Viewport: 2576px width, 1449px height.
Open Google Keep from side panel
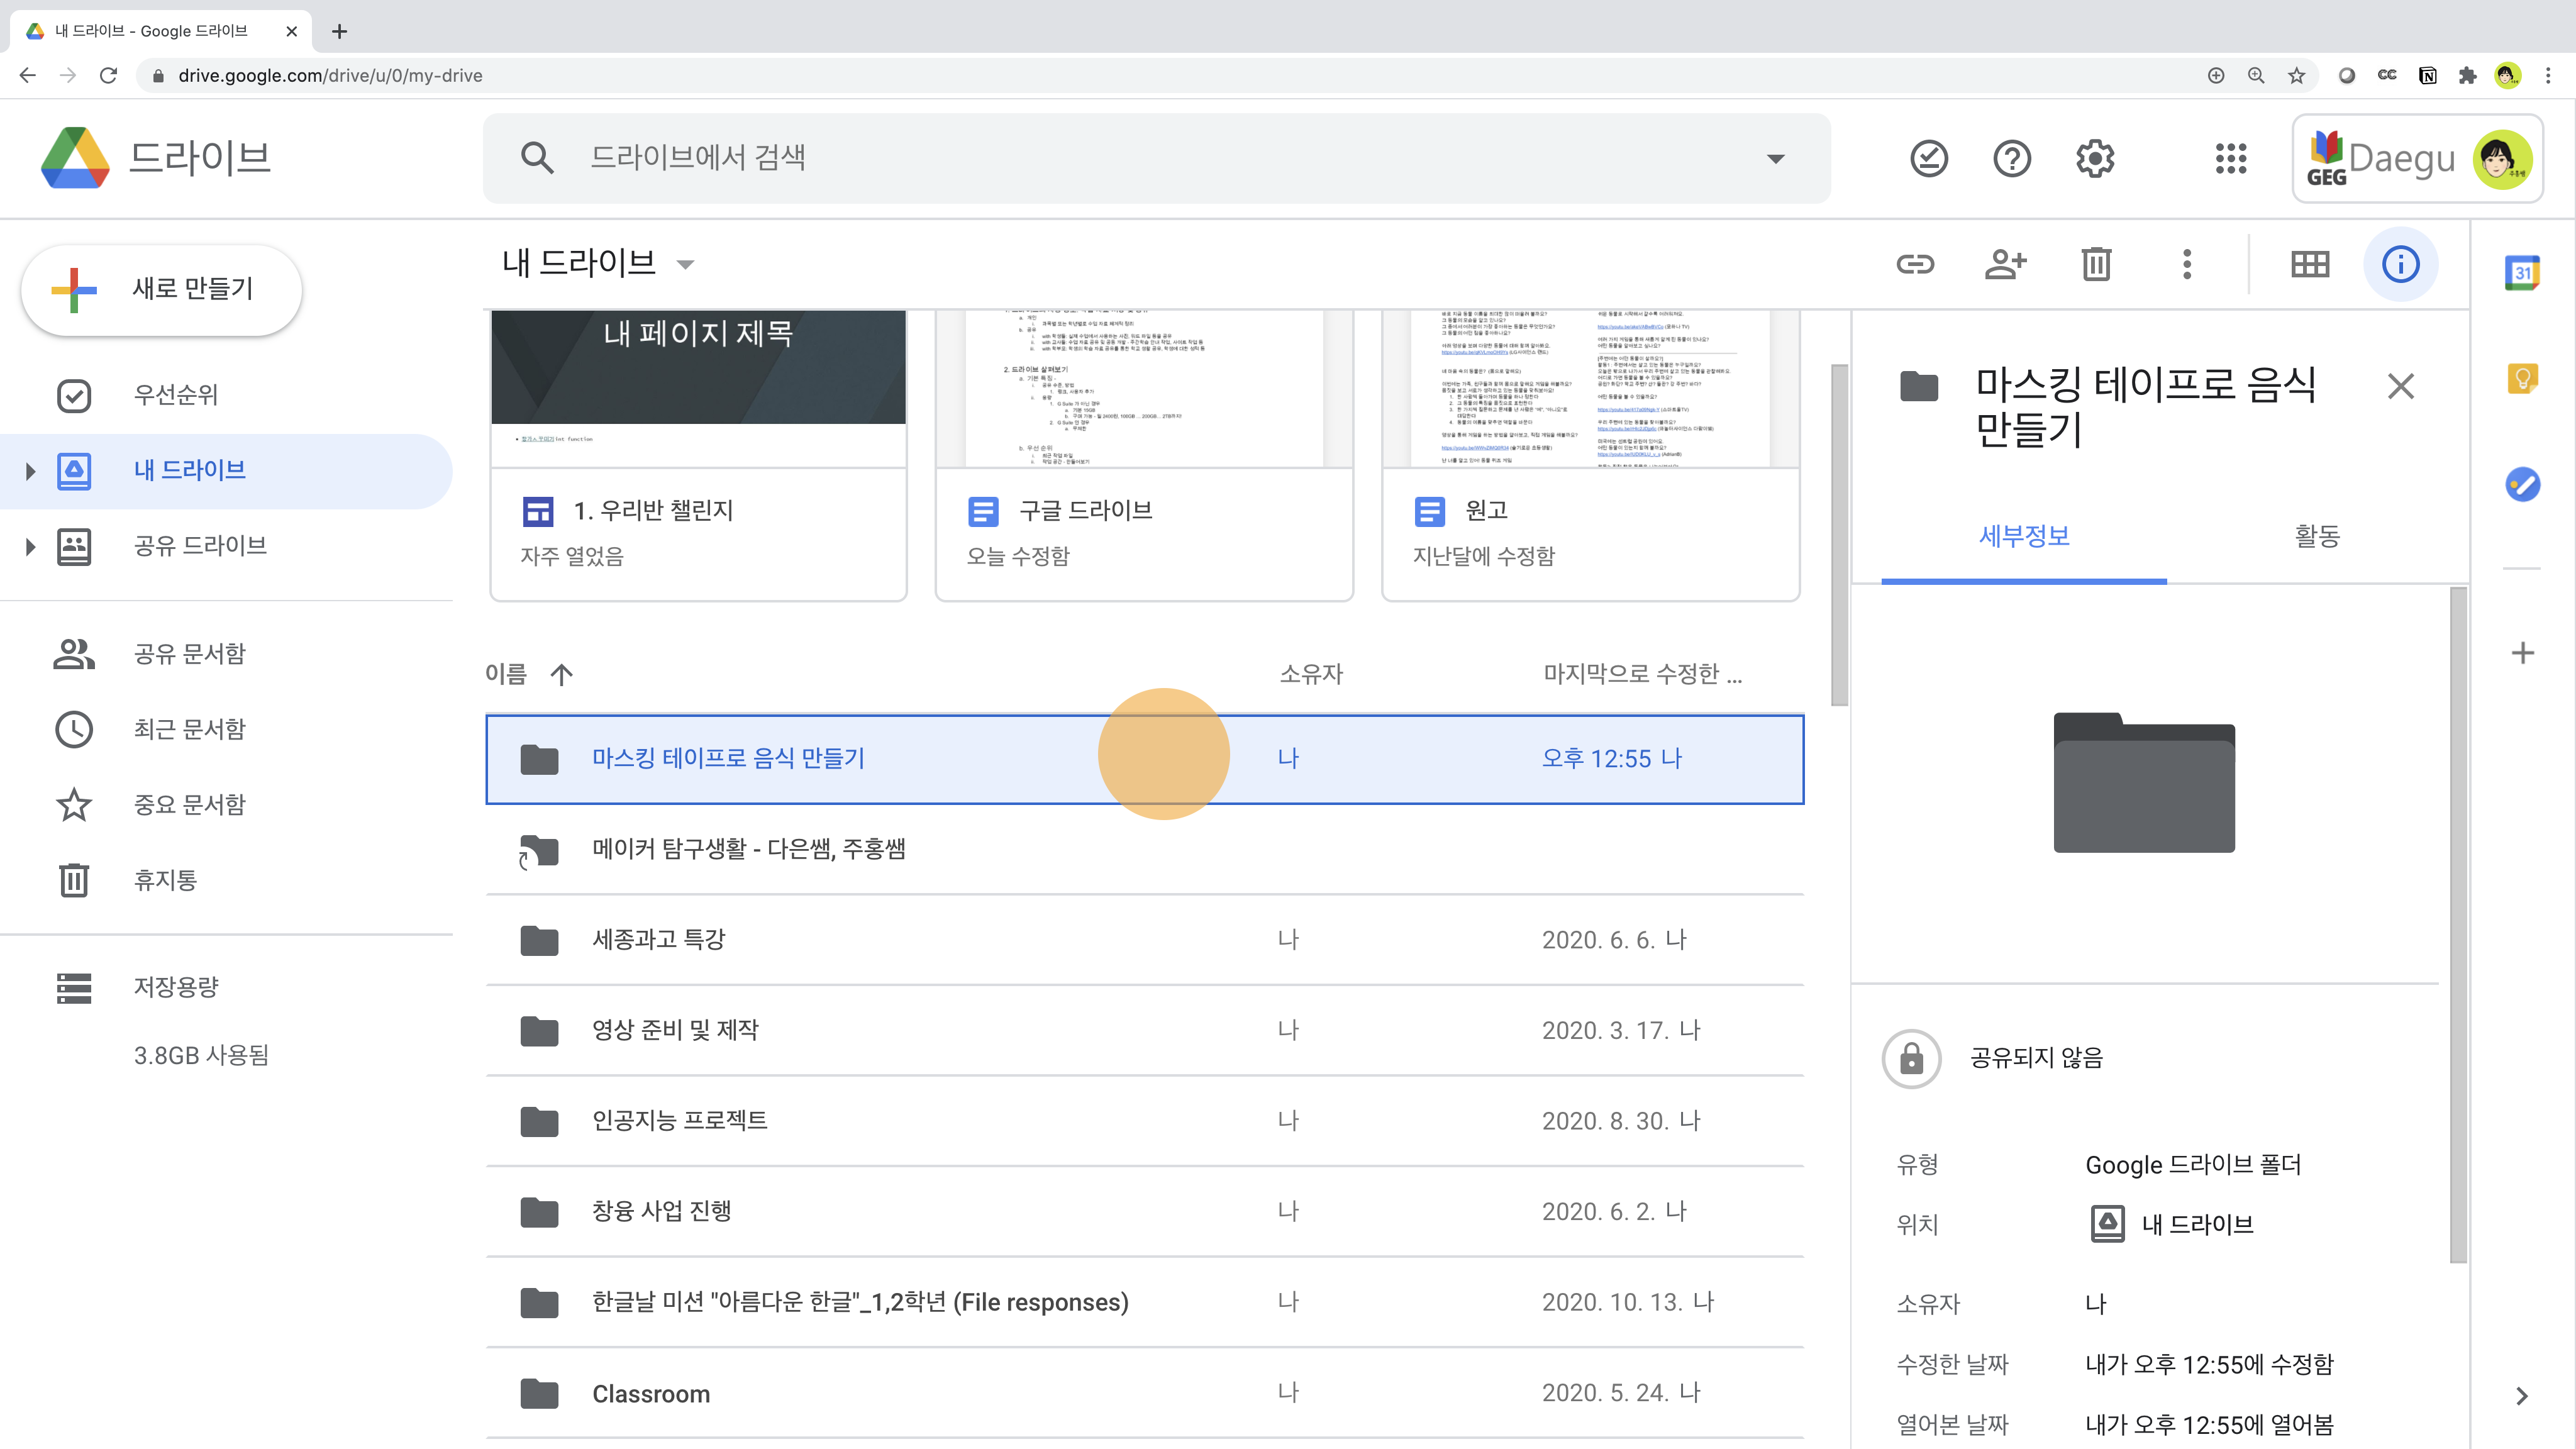[x=2522, y=379]
